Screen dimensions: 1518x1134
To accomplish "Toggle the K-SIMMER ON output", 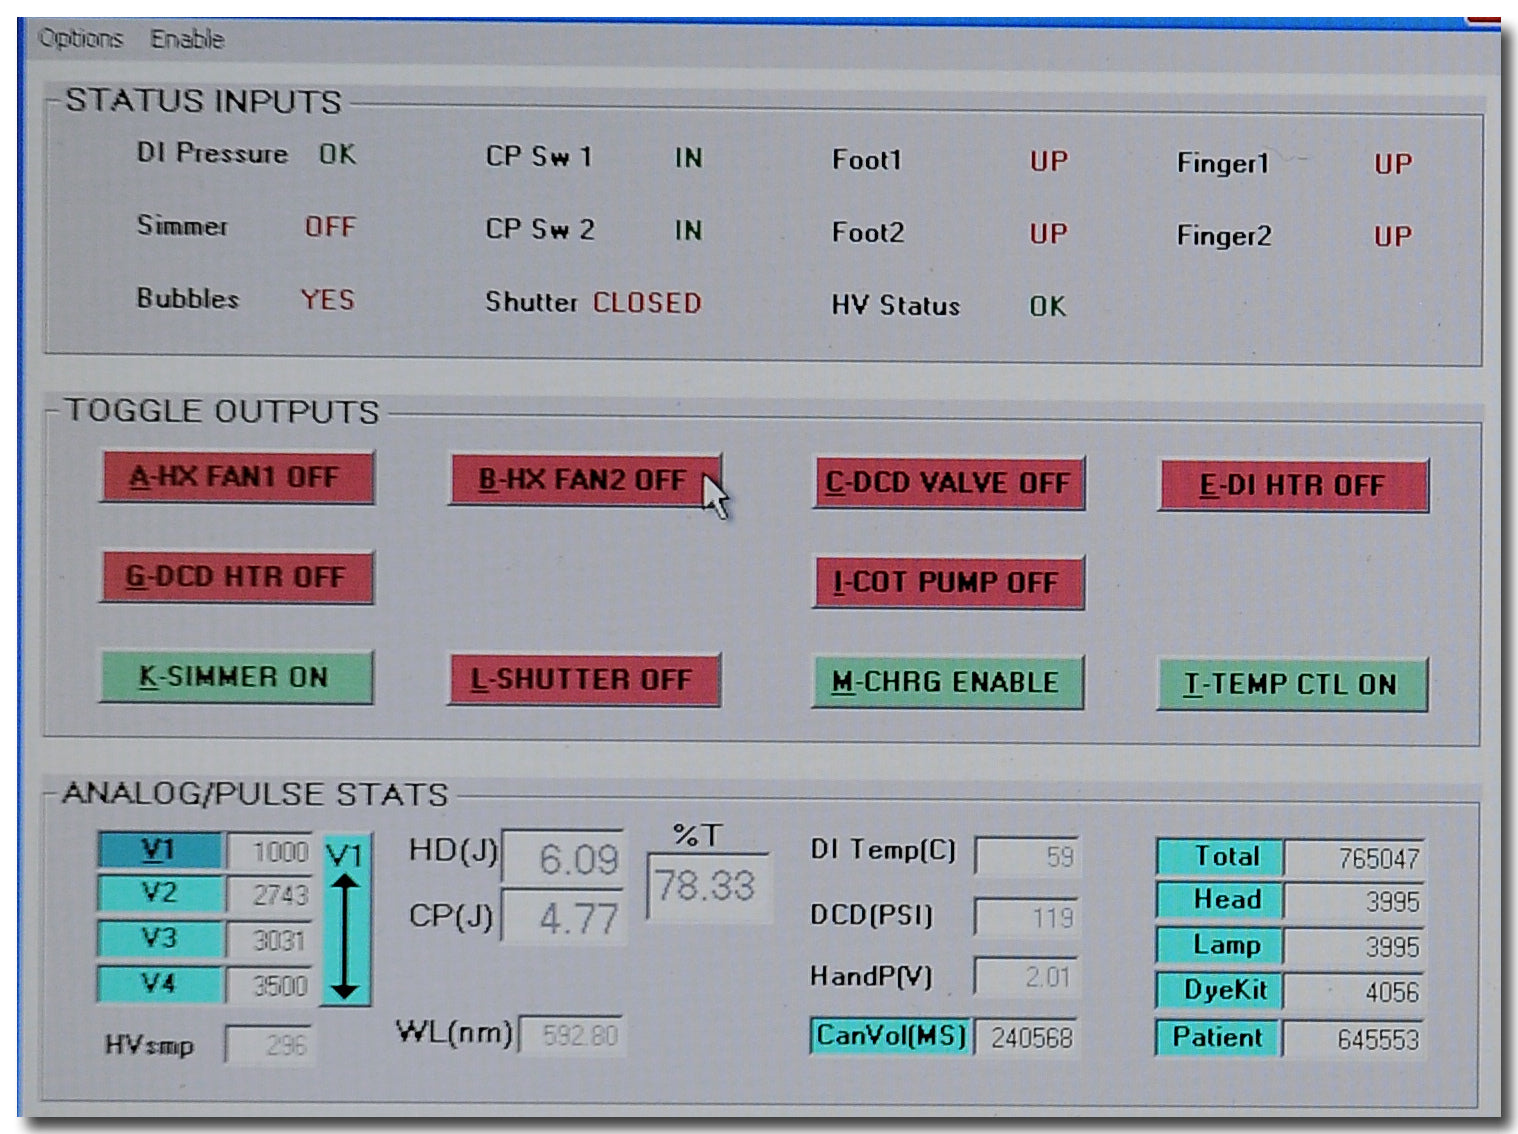I will pos(236,677).
